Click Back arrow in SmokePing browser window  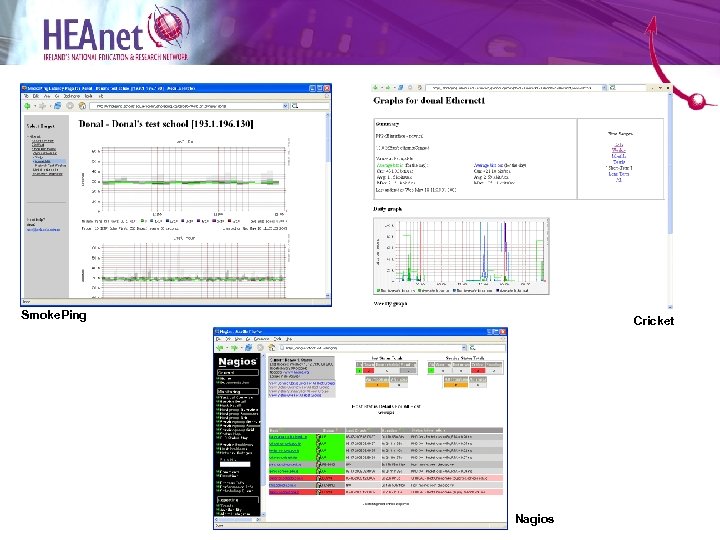point(28,106)
